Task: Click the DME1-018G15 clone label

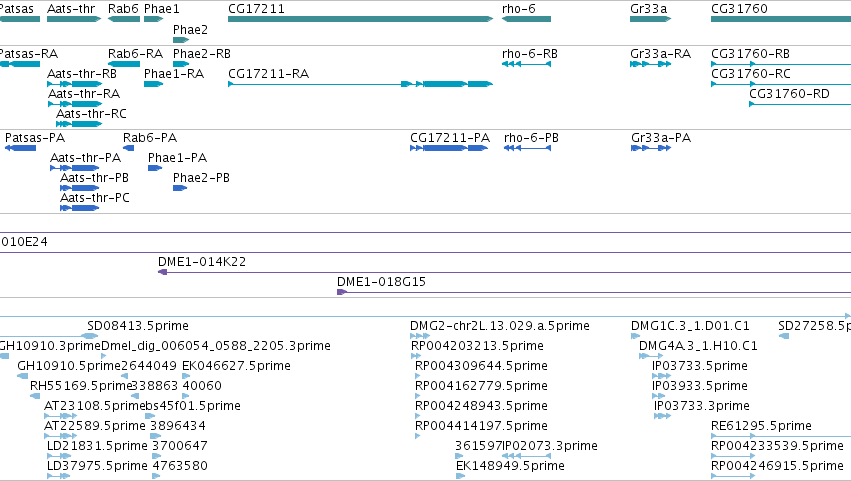Action: (382, 282)
